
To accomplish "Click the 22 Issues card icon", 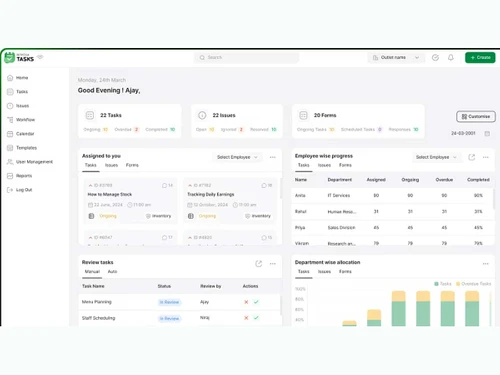I will pos(202,115).
